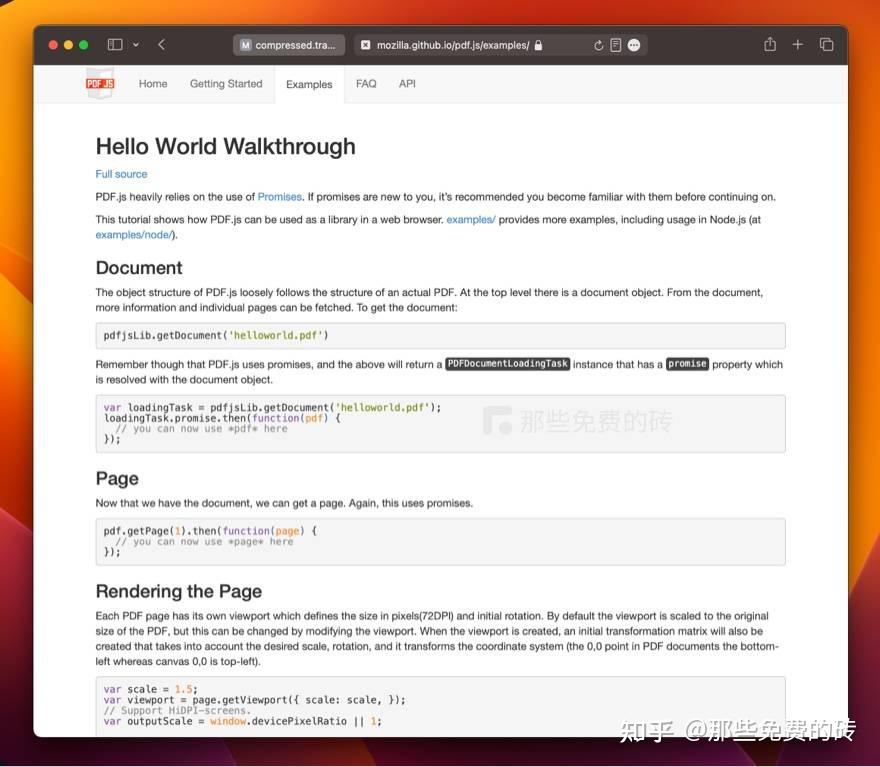Toggle the Safari sidebar
Viewport: 880px width, 767px height.
pos(114,44)
